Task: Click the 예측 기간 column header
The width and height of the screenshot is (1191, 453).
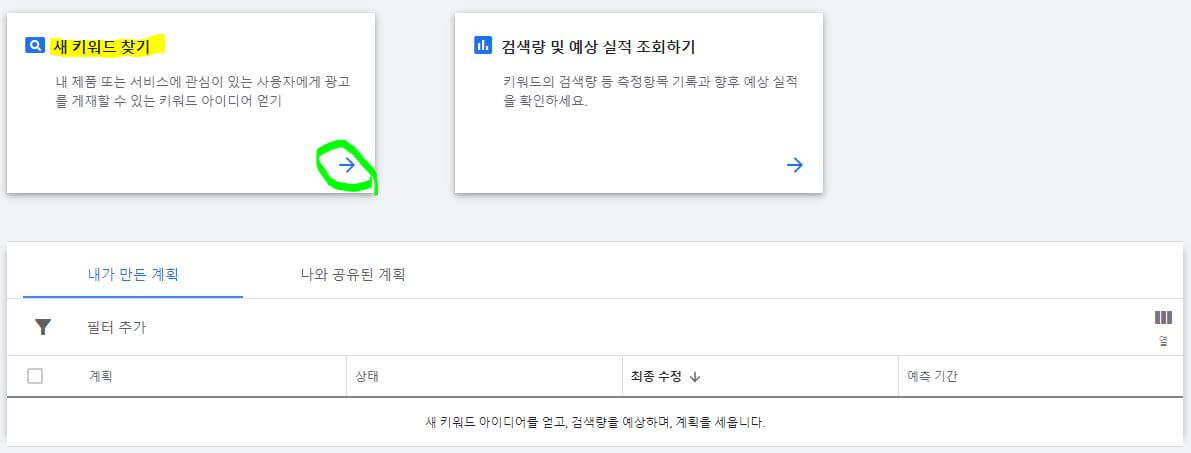Action: click(x=932, y=376)
